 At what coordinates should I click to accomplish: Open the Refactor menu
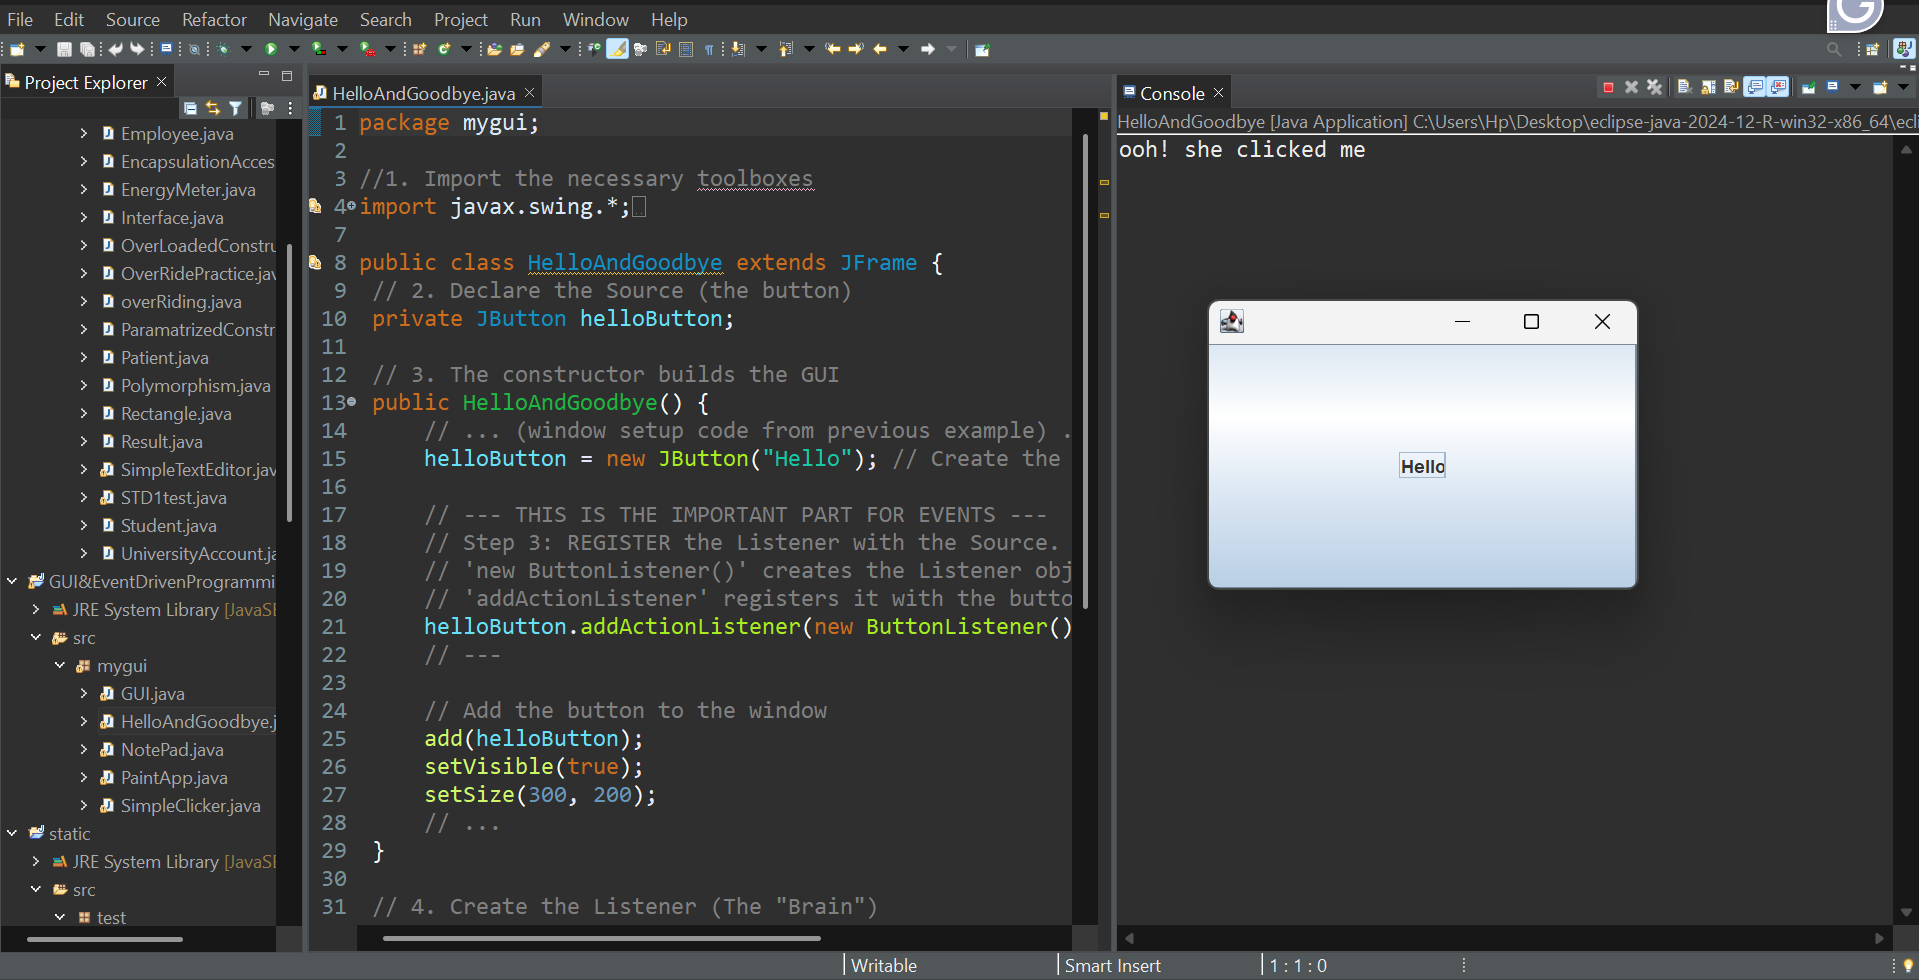pos(214,19)
